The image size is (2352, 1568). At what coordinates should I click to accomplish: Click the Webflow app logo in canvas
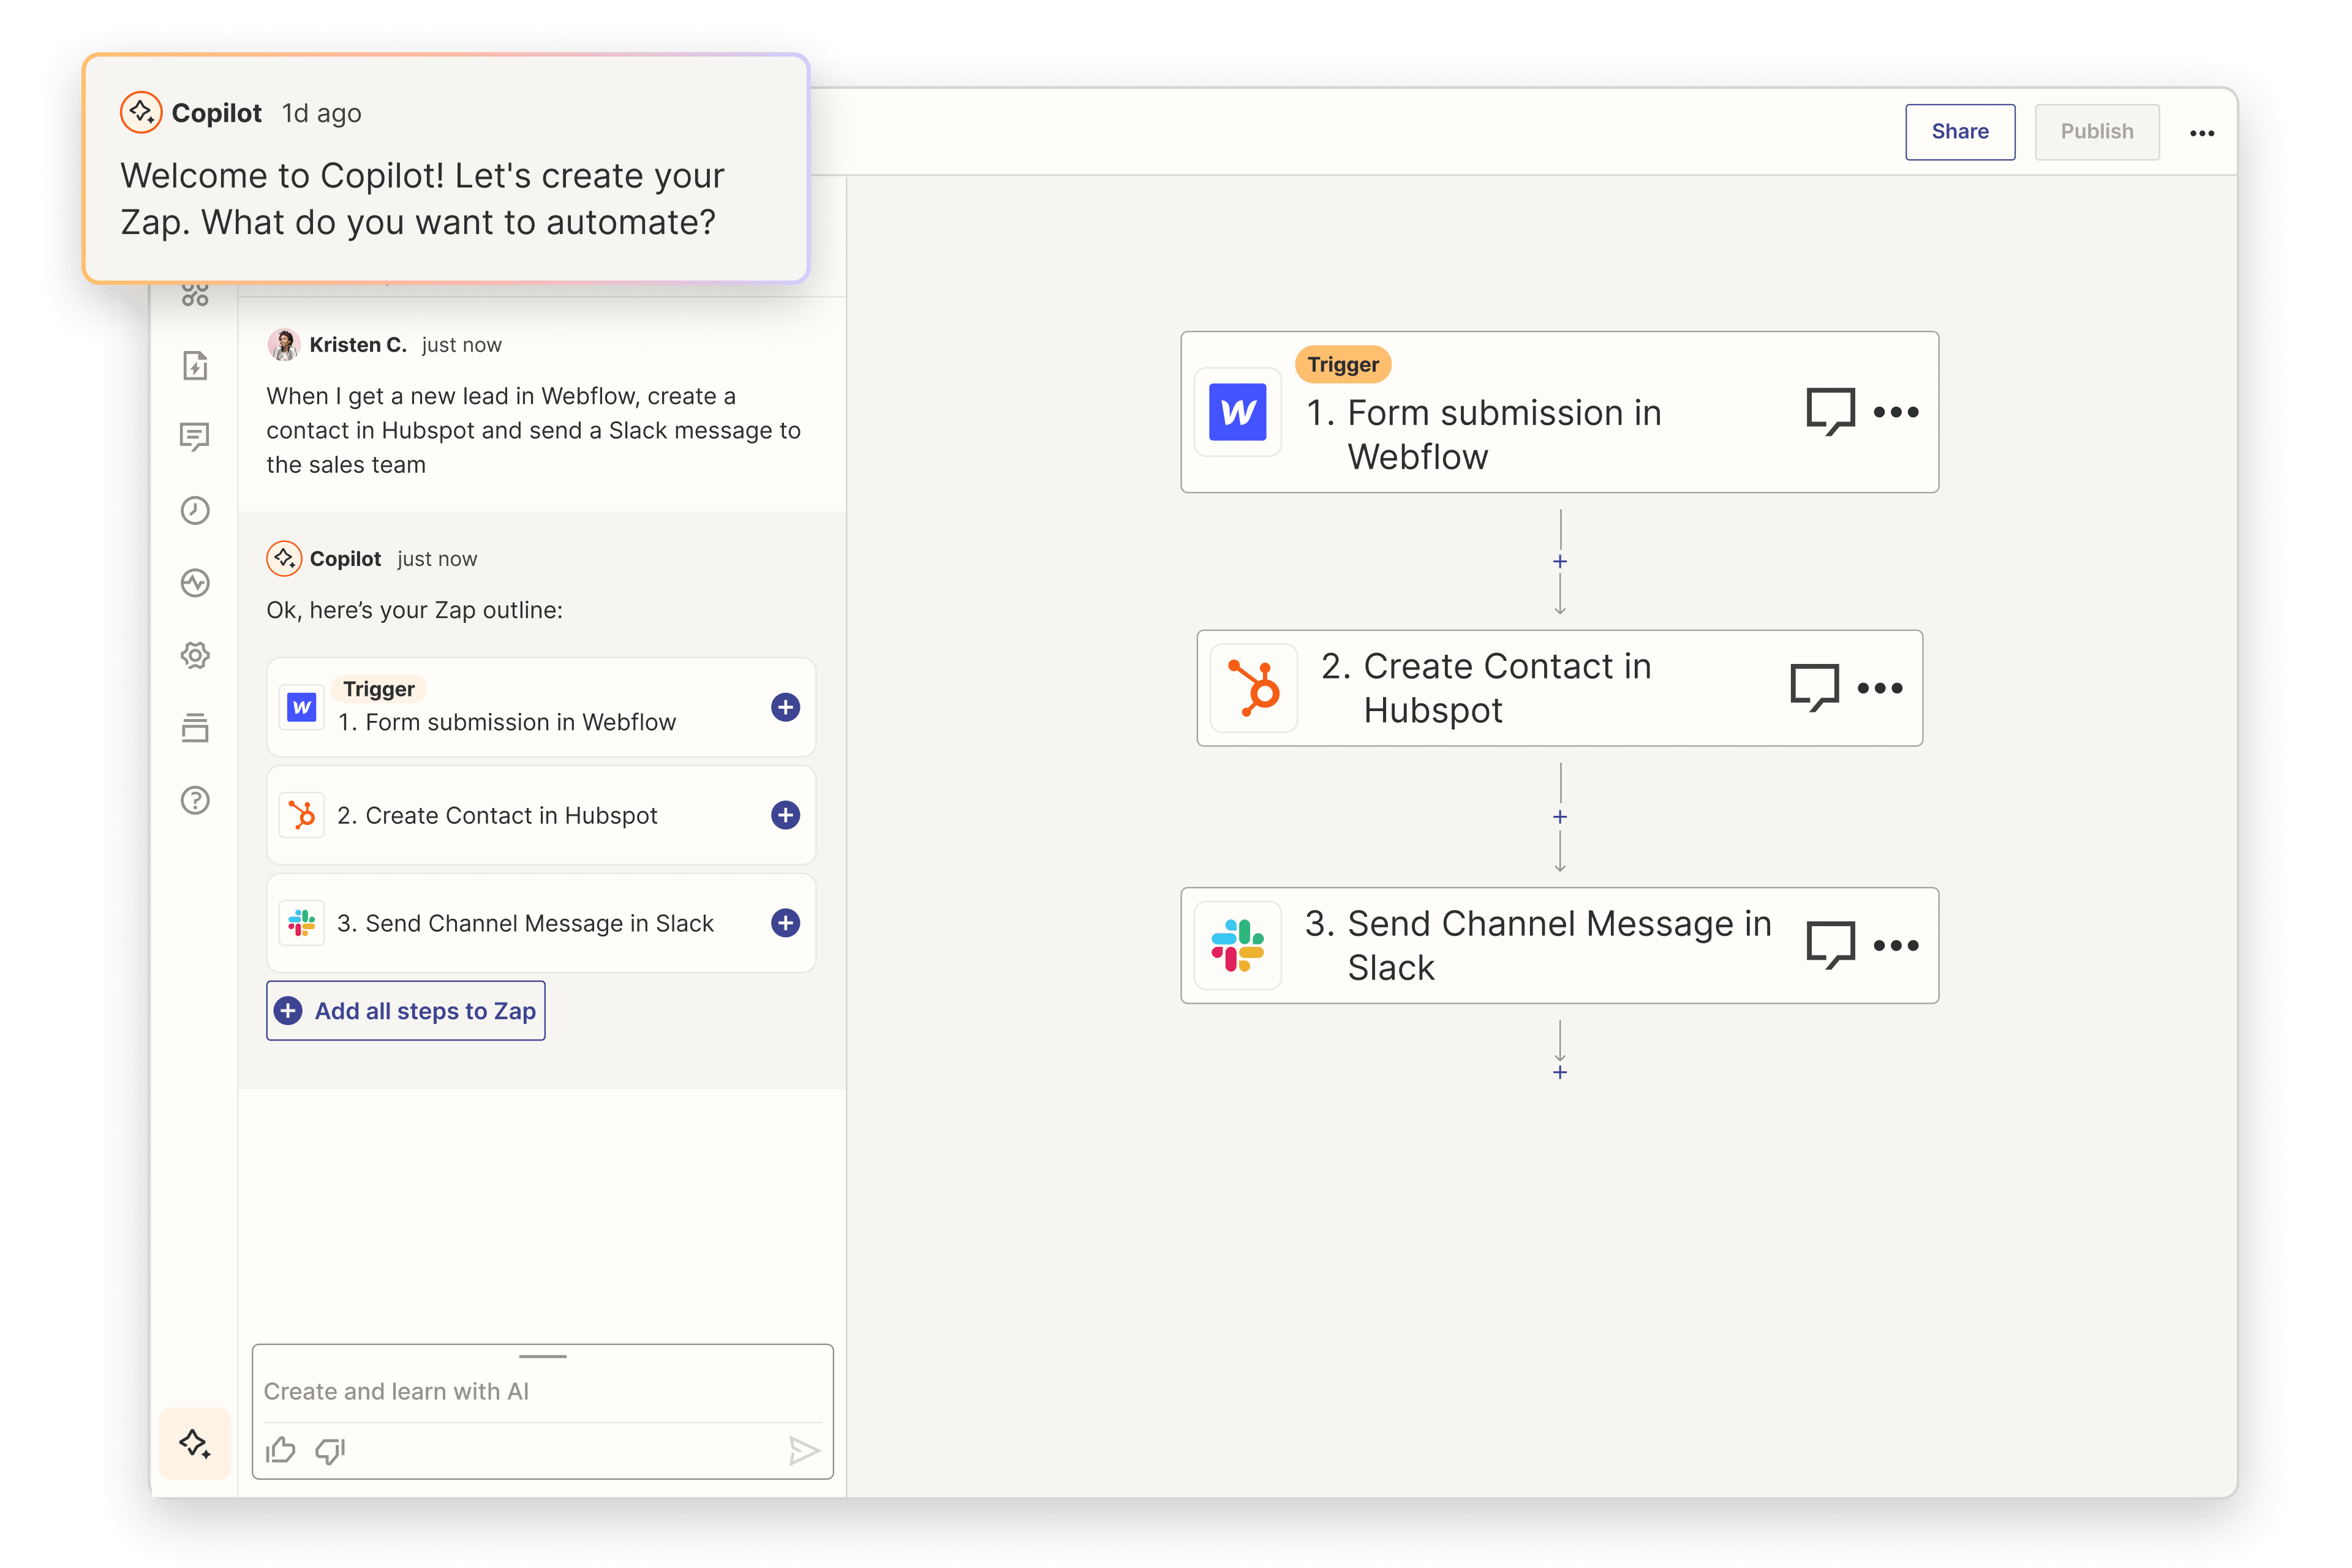click(1238, 412)
